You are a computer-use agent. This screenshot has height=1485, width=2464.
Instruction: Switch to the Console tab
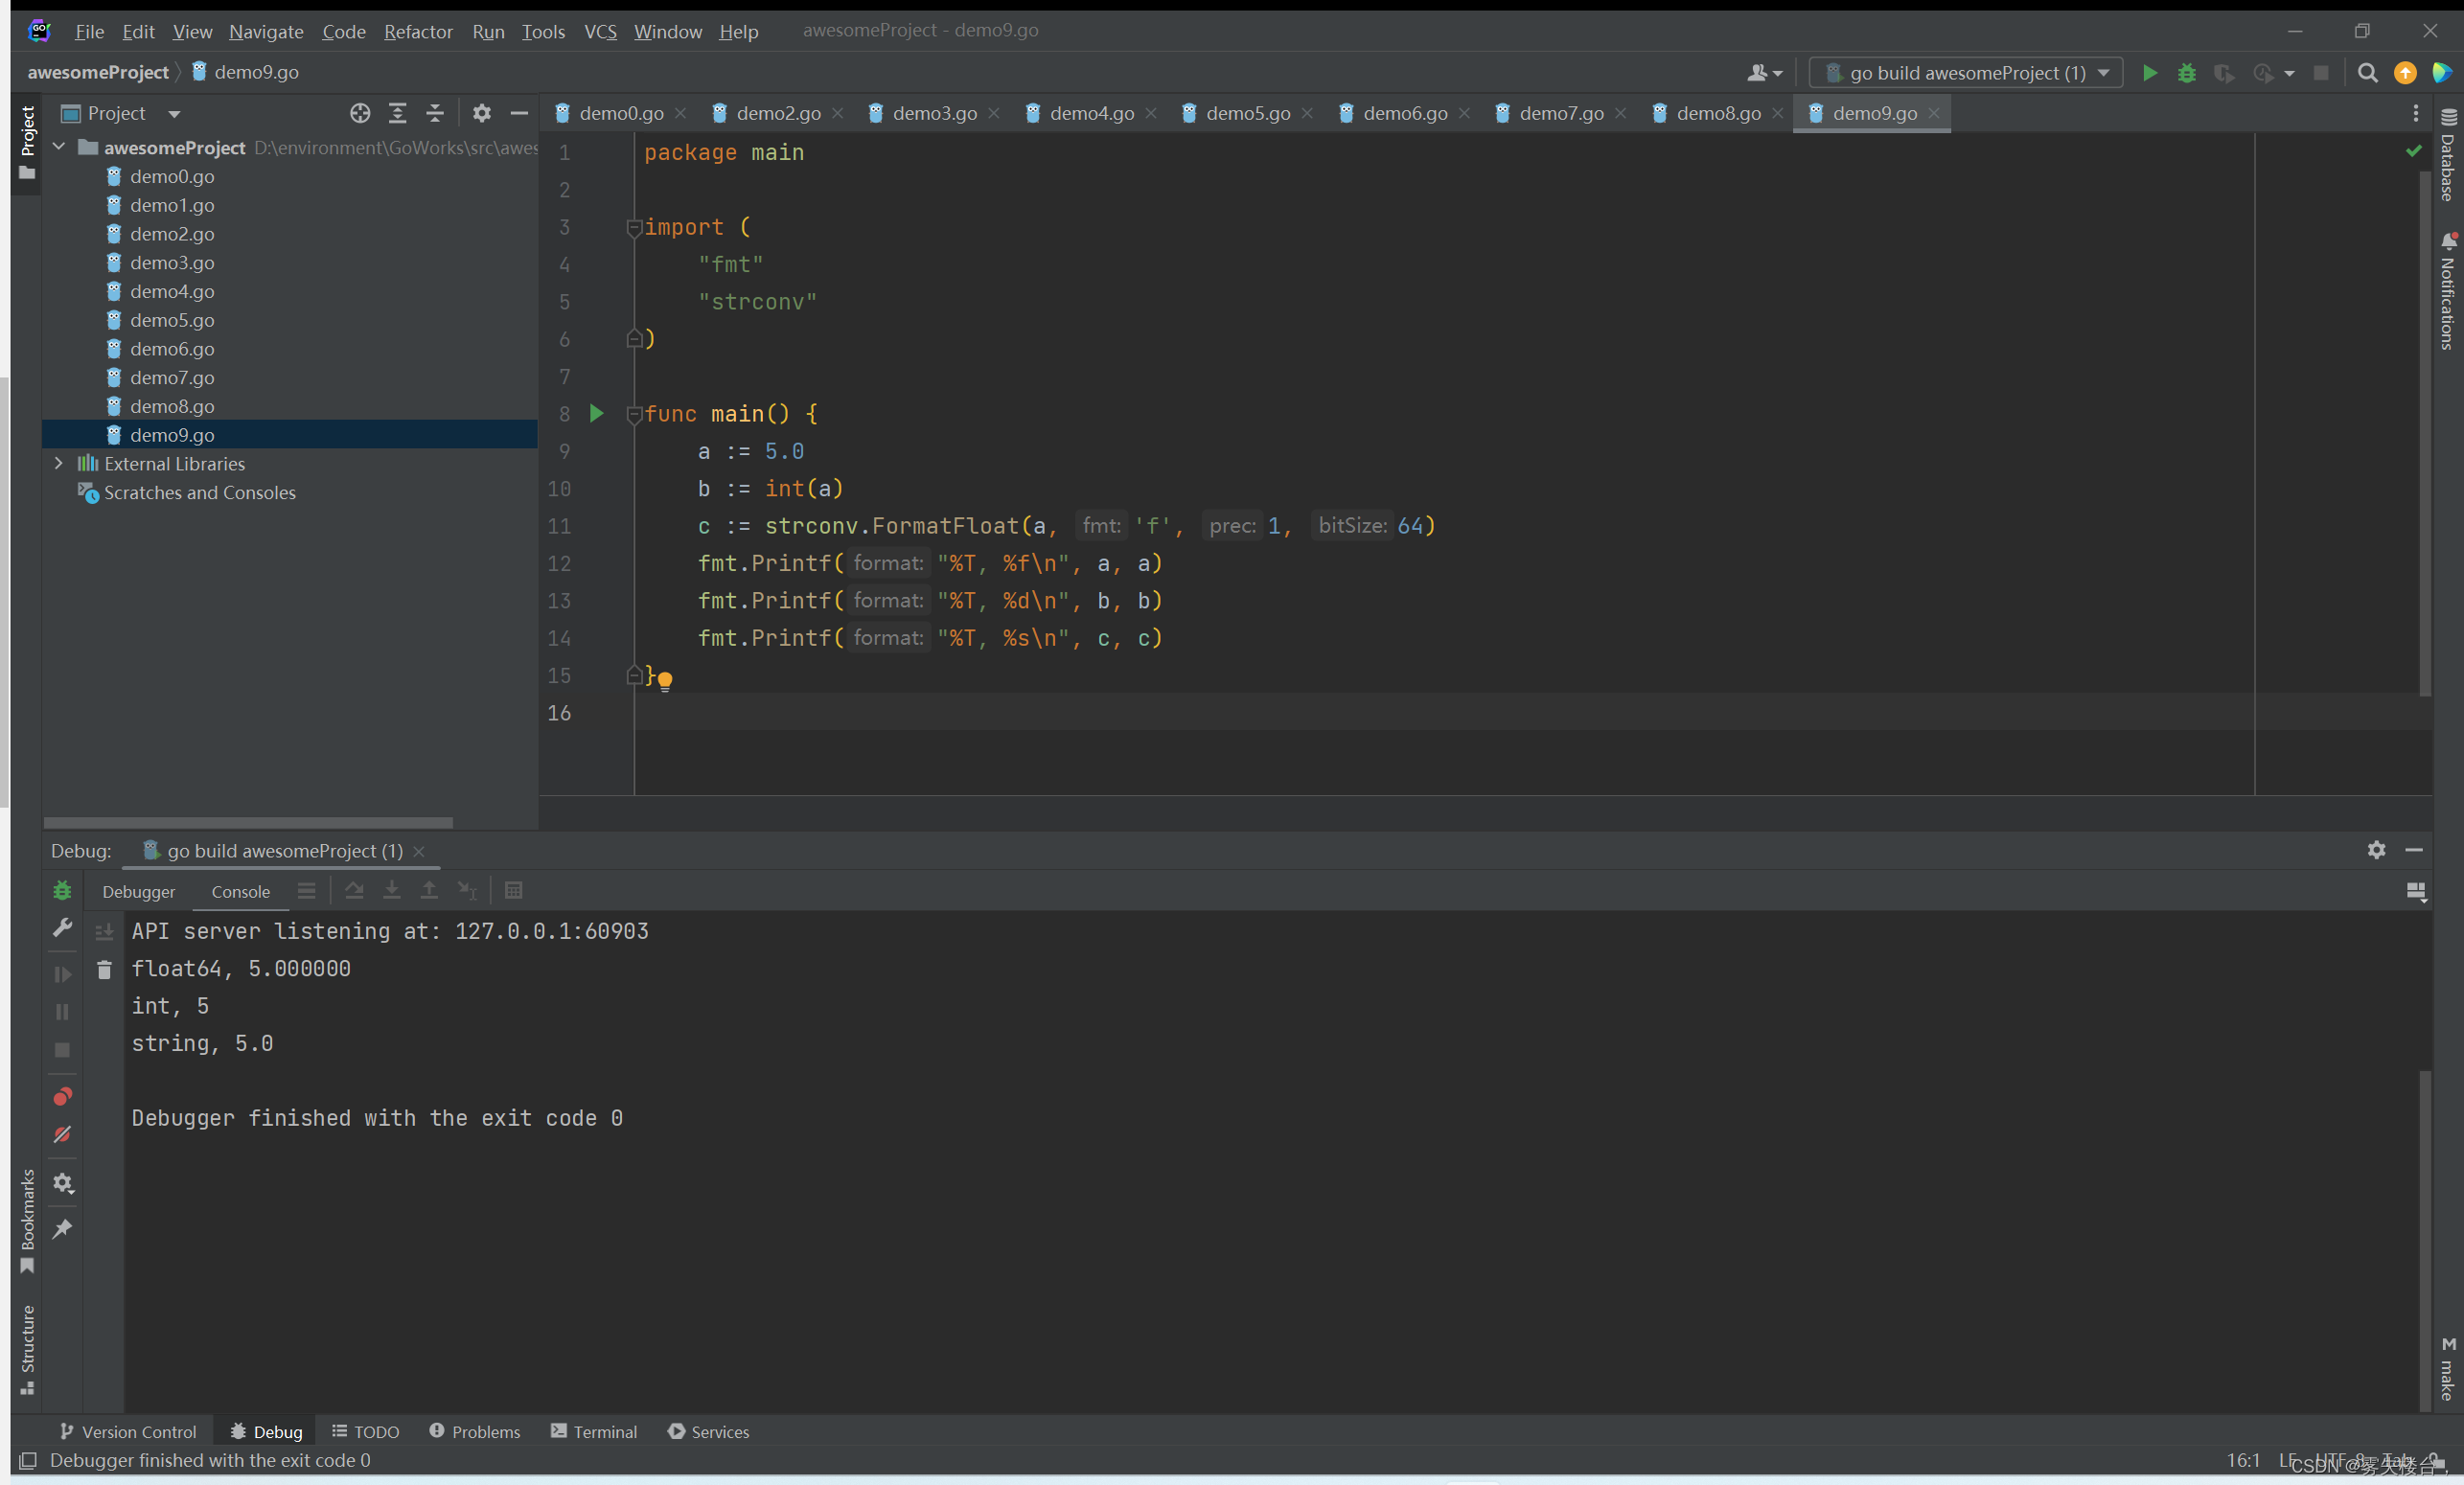tap(240, 891)
